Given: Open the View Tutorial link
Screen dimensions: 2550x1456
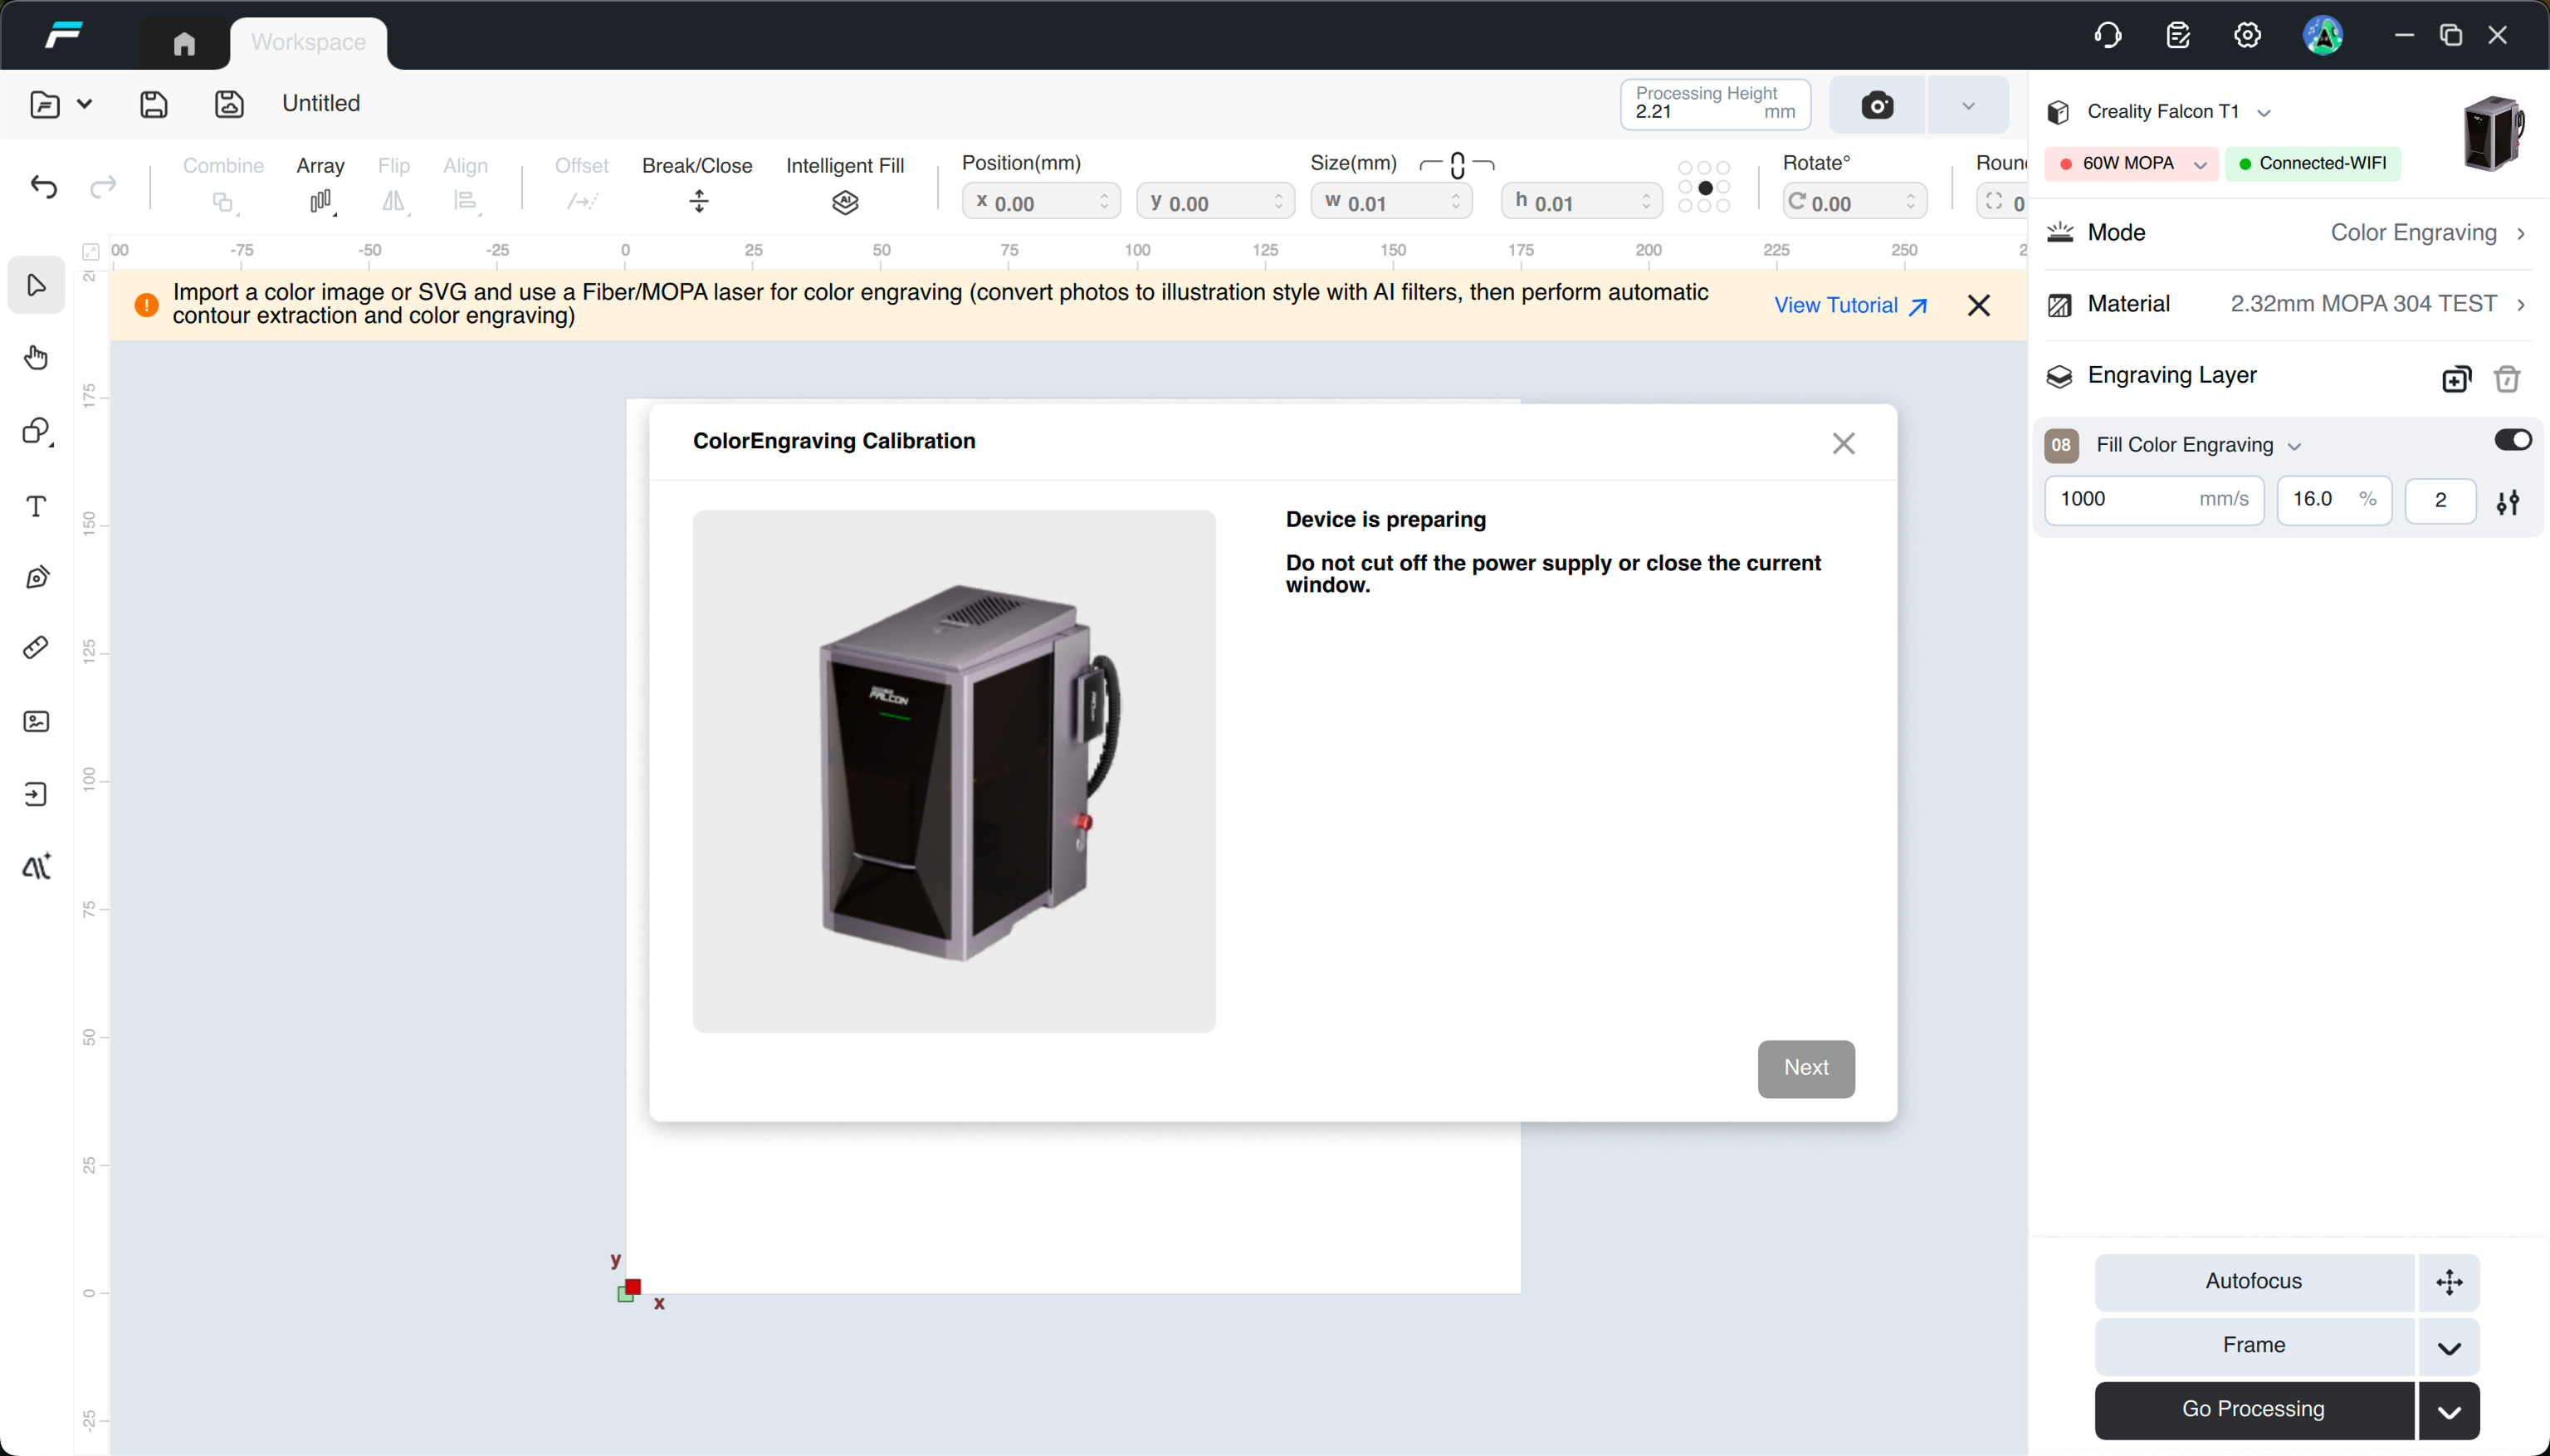Looking at the screenshot, I should pyautogui.click(x=1850, y=306).
